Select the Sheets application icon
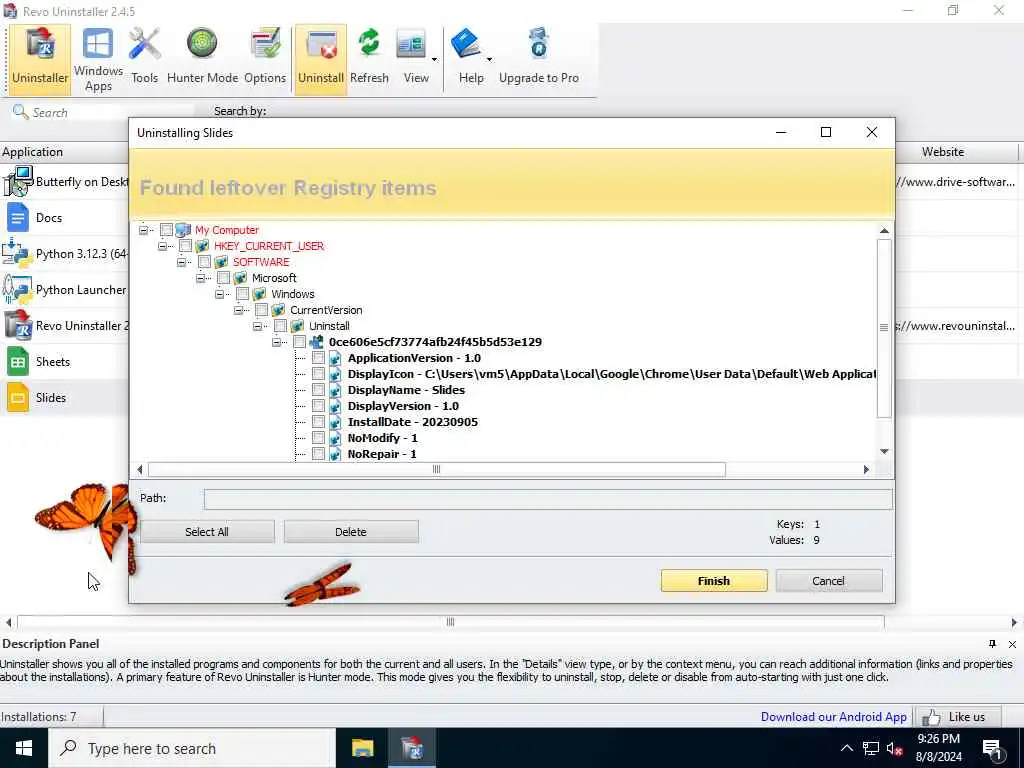Screen dimensions: 1024x768 18,361
